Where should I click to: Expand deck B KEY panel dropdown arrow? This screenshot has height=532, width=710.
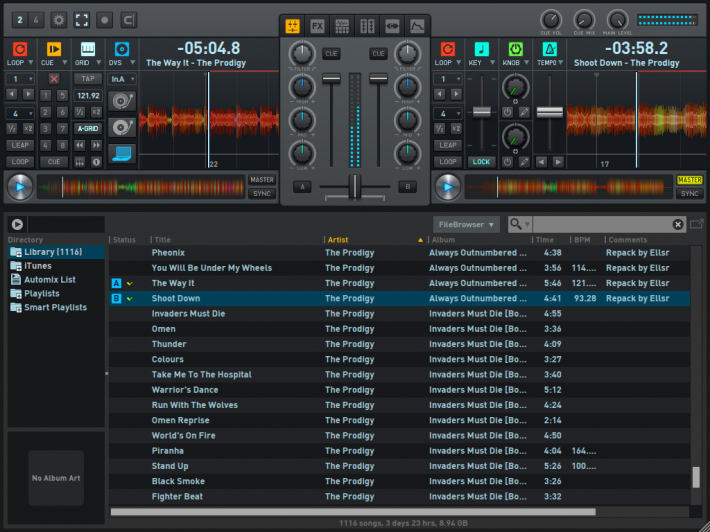click(x=493, y=62)
